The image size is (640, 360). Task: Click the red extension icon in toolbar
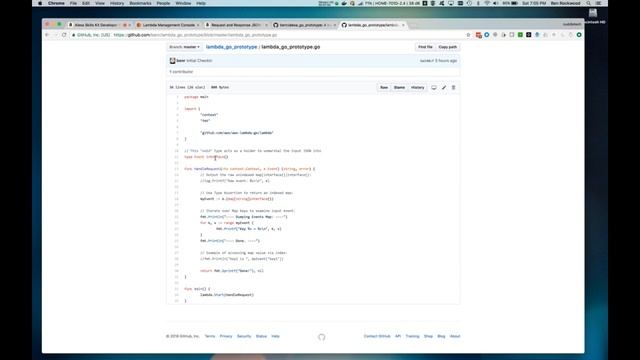478,35
